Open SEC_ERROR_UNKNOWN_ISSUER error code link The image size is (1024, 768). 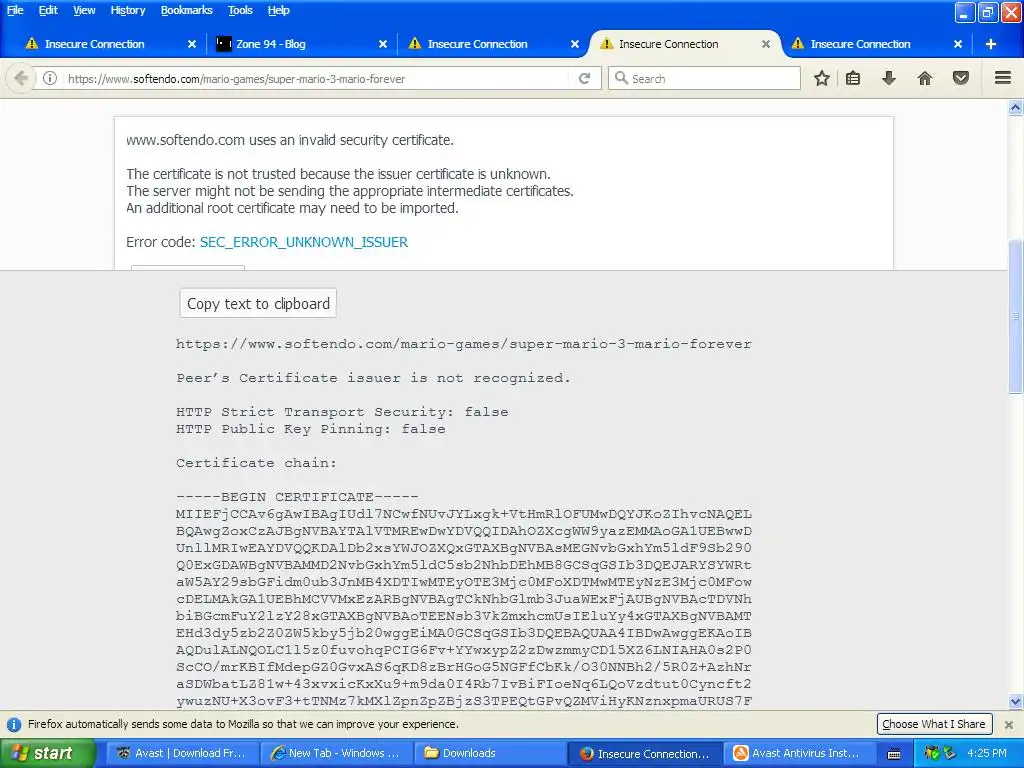pos(304,242)
